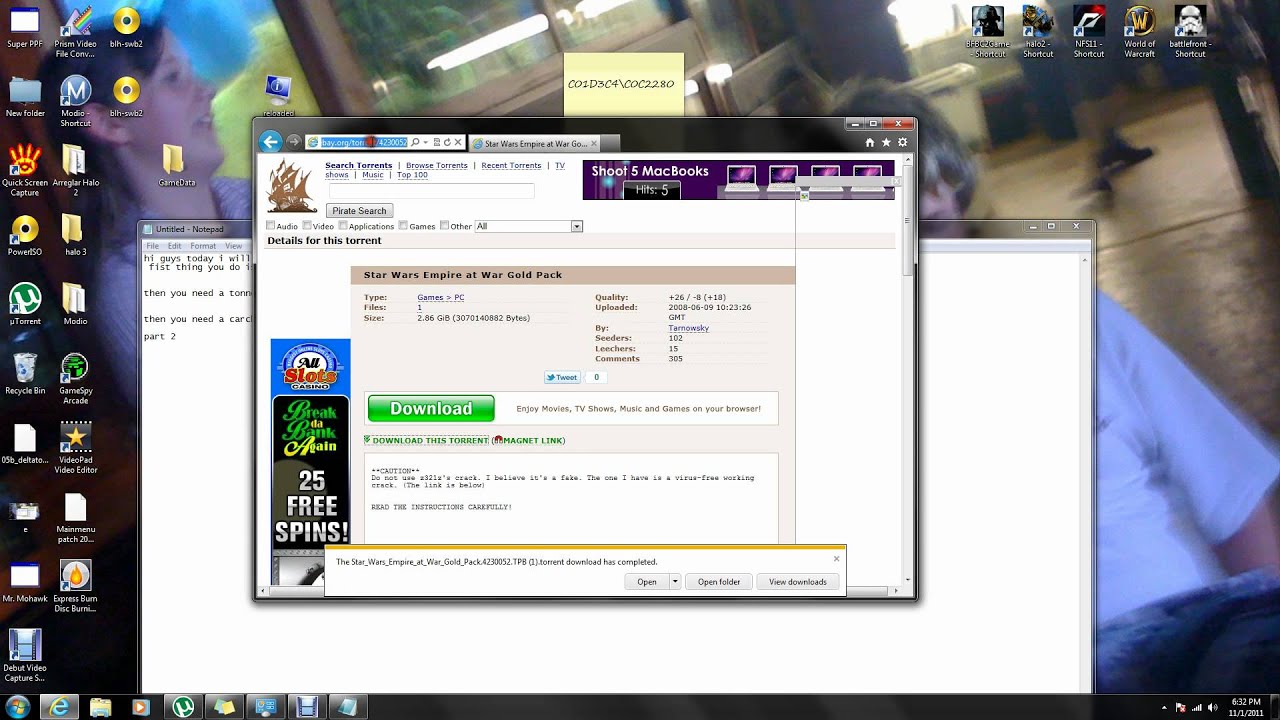Dismiss the download completed notification bar
This screenshot has height=720, width=1280.
(837, 559)
